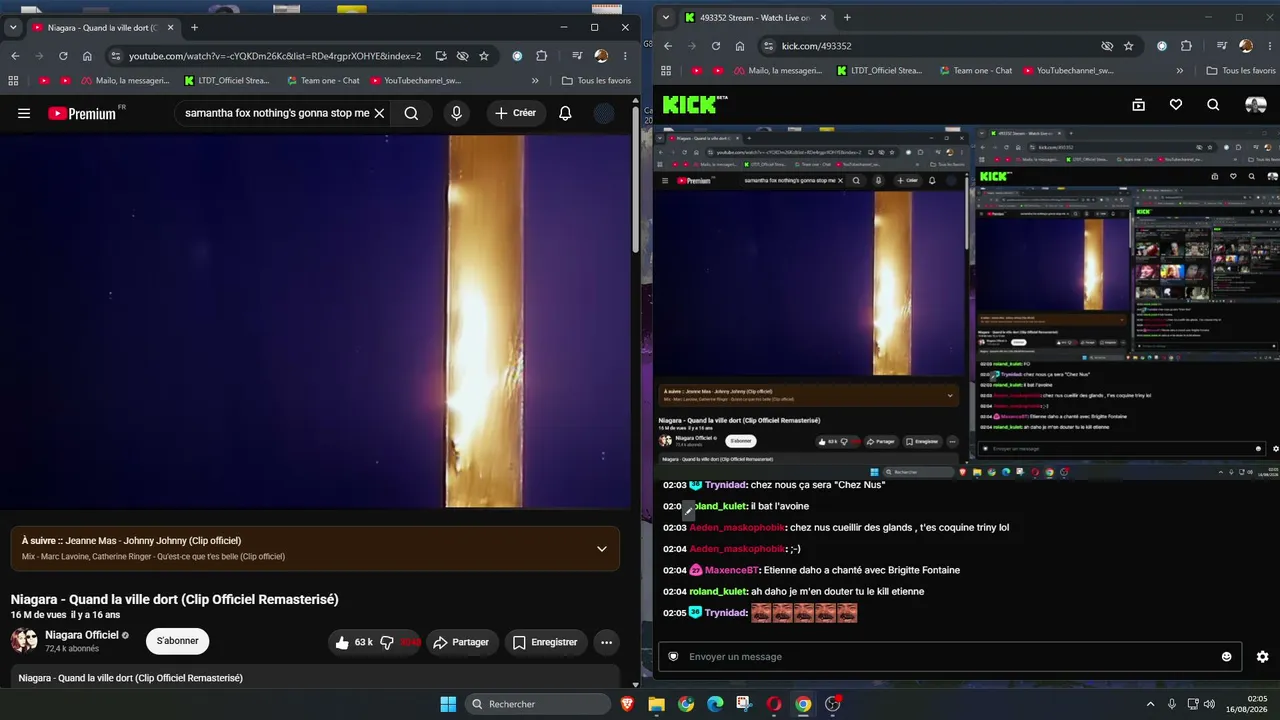Open Opera from the taskbar
1280x720 pixels.
click(x=773, y=704)
